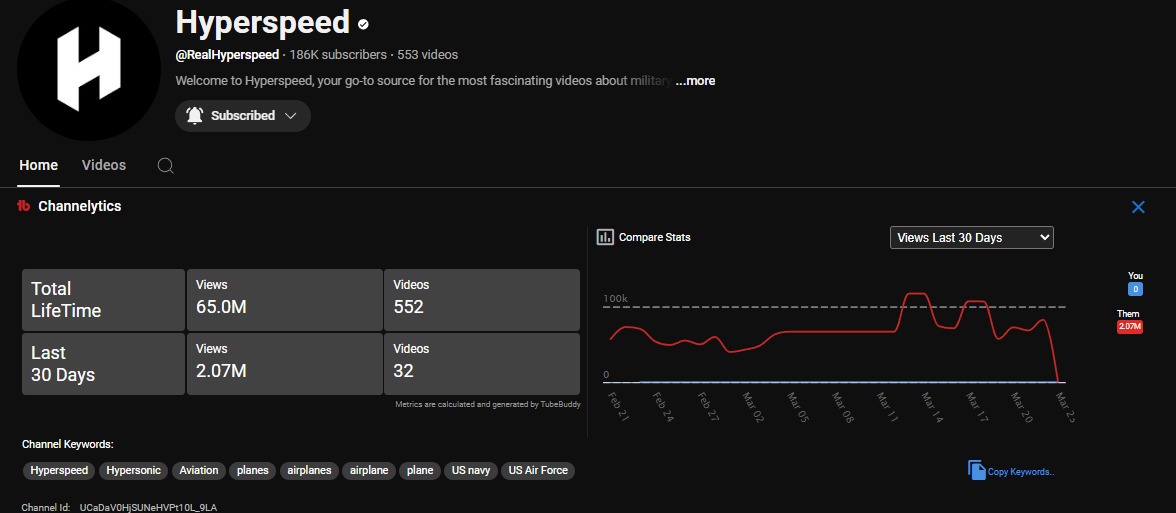Click the lifetime Views 65.0M cell
Image resolution: width=1176 pixels, height=513 pixels.
pyautogui.click(x=284, y=300)
